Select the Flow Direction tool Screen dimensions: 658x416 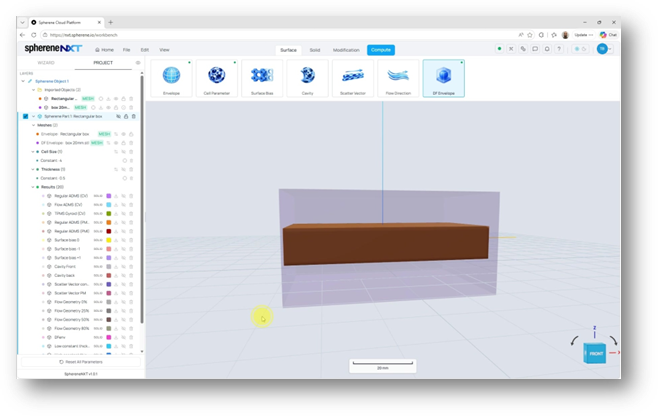pos(398,78)
